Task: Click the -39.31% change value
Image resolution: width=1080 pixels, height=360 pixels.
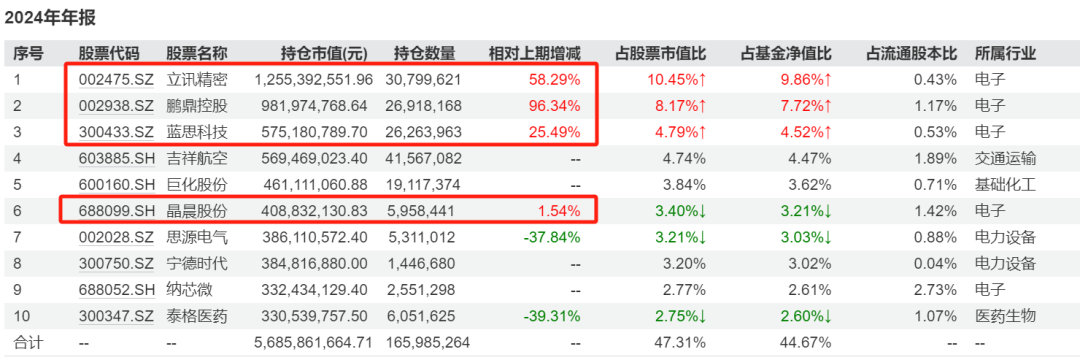Action: click(x=552, y=316)
